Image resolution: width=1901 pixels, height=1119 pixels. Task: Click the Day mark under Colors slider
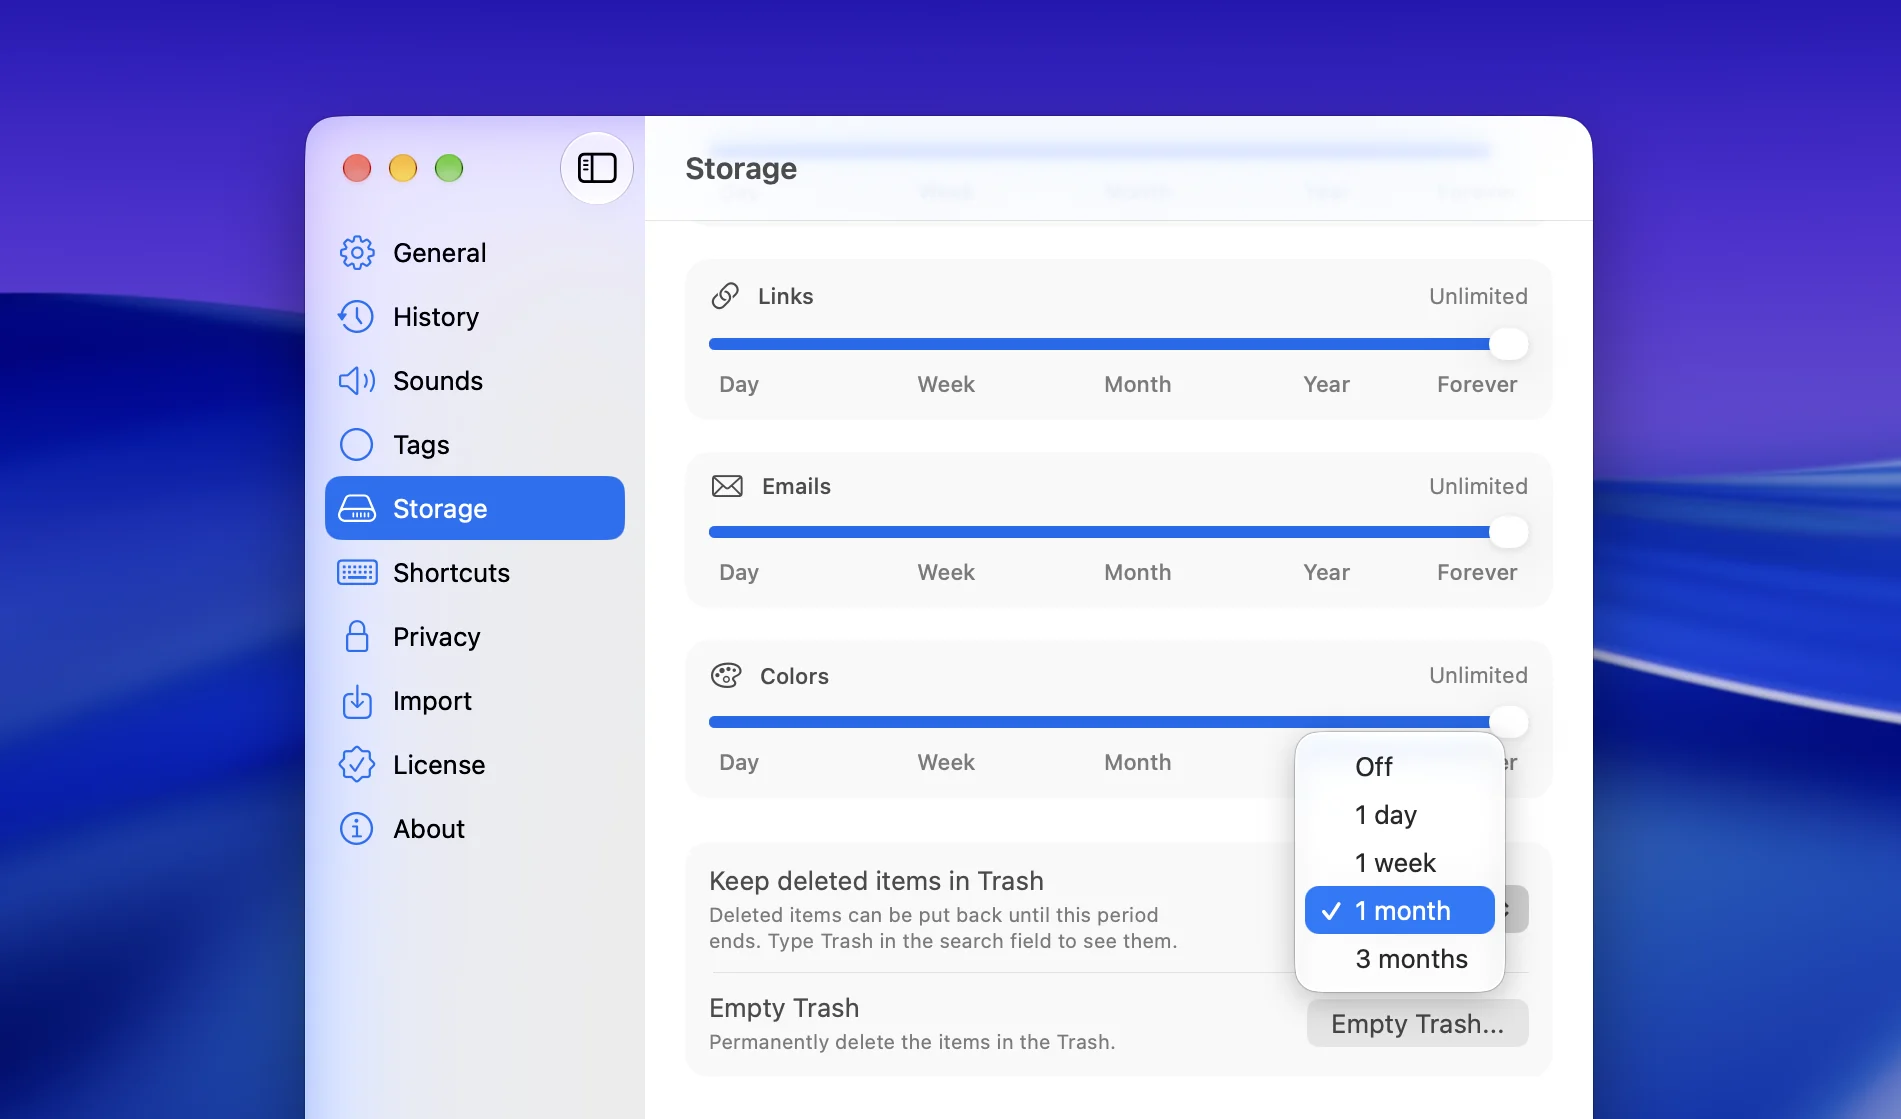coord(739,763)
